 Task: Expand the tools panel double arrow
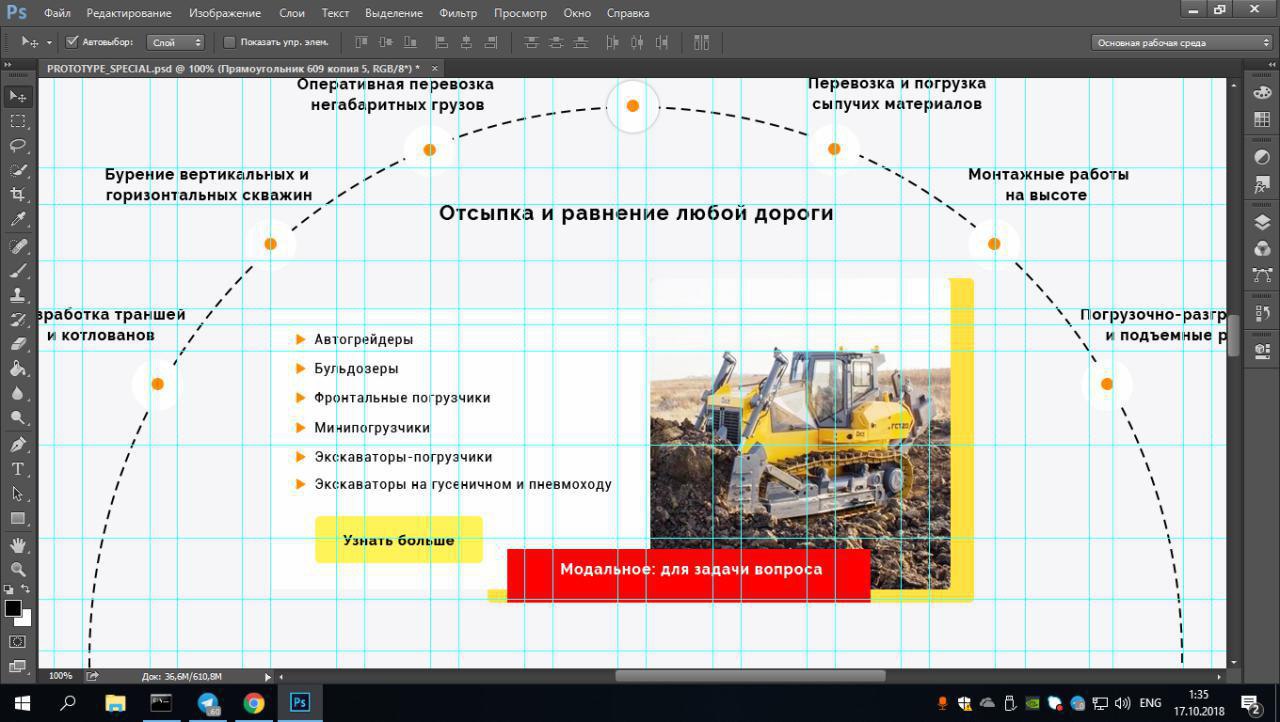point(10,65)
